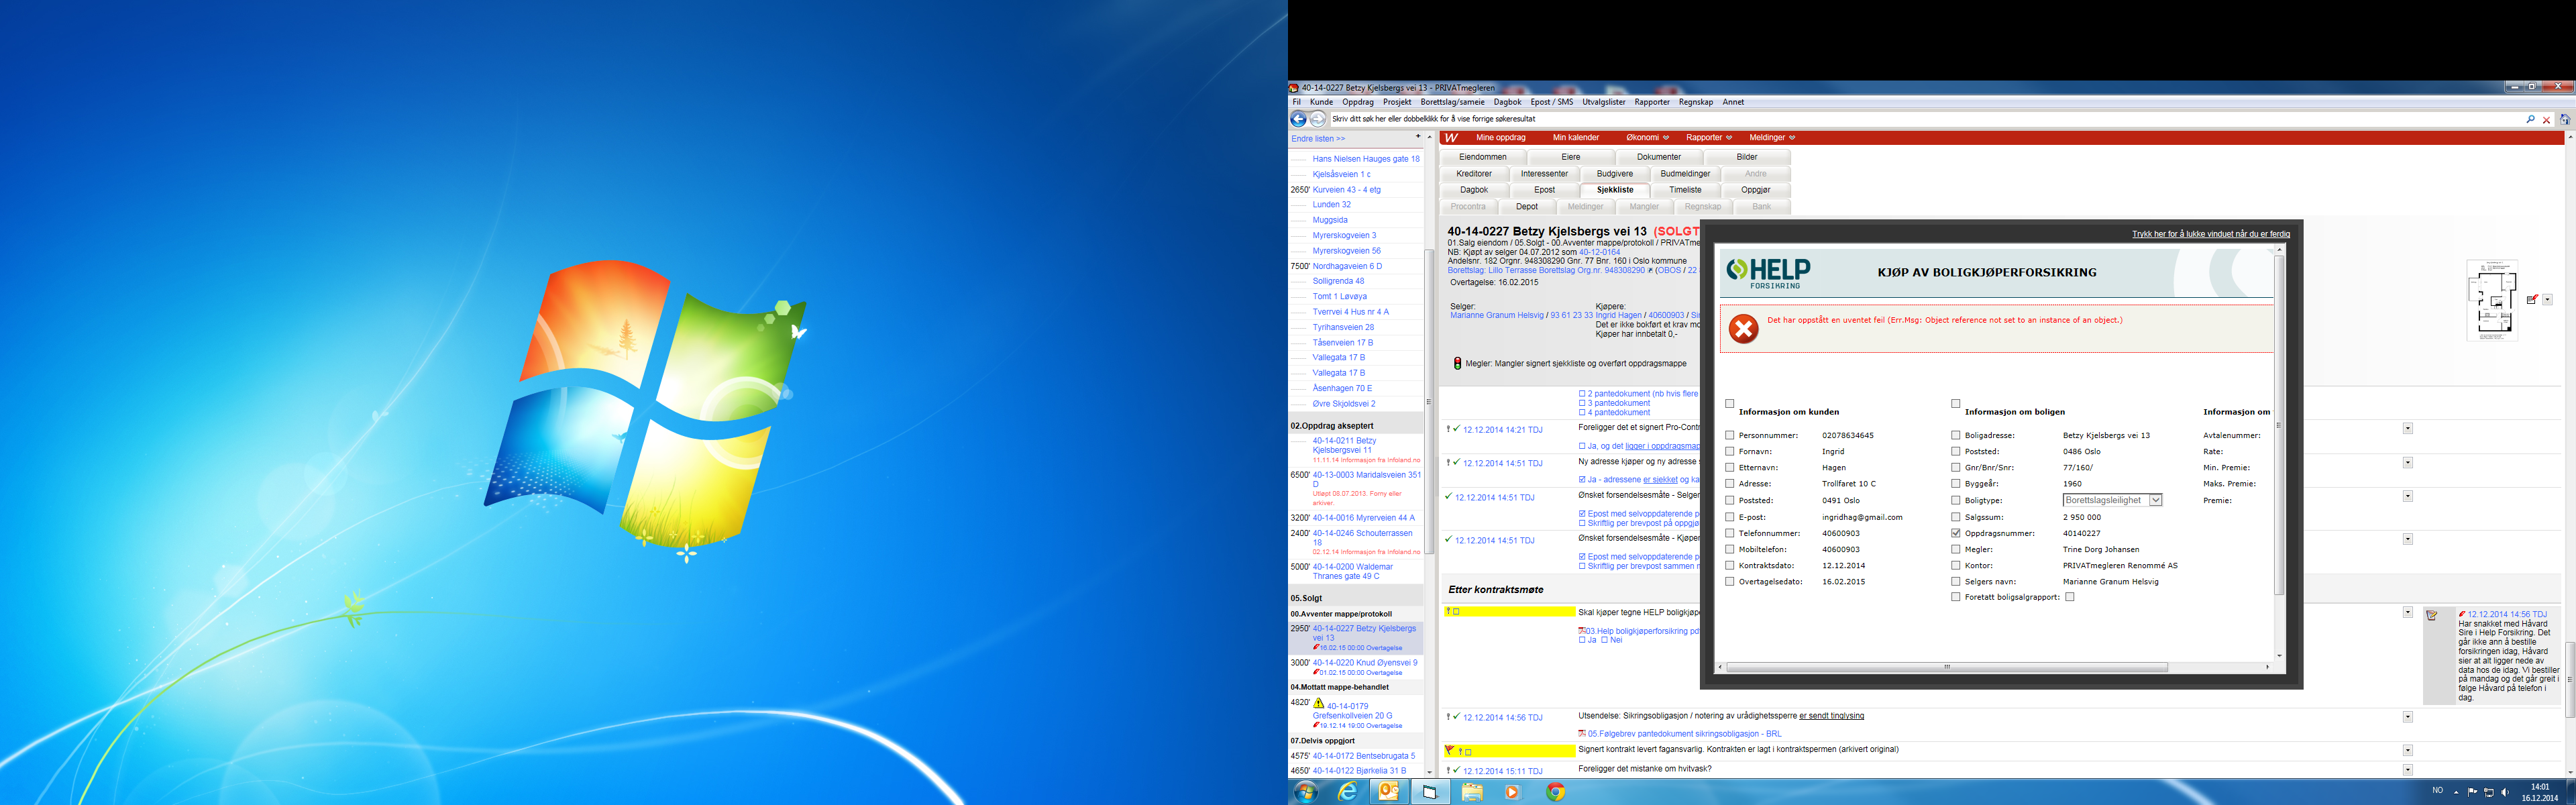Click the floor plan thumbnail
The image size is (2576, 805).
2492,300
